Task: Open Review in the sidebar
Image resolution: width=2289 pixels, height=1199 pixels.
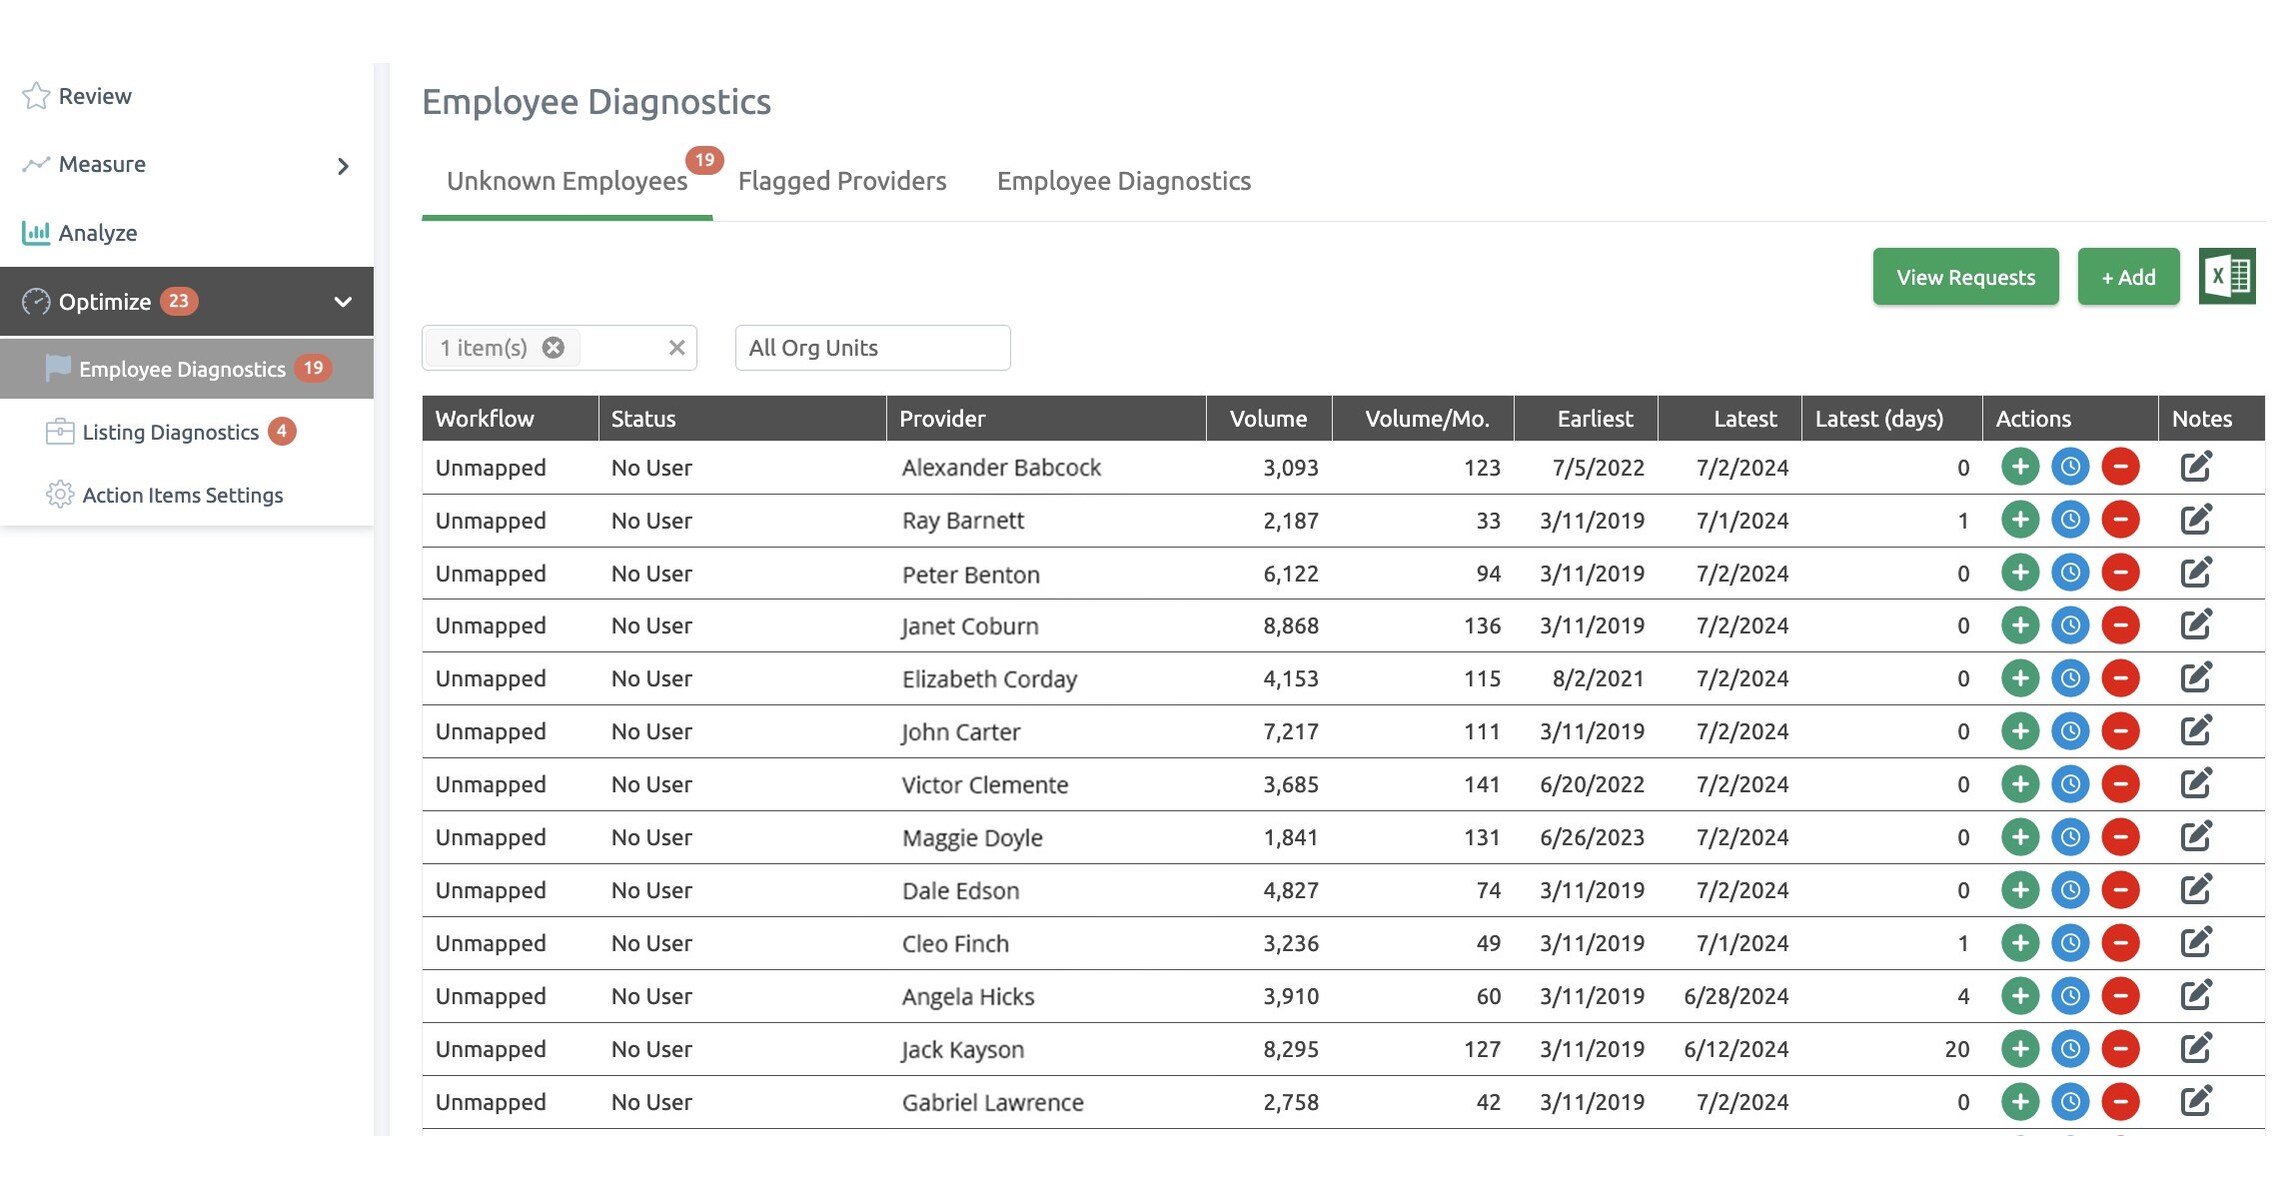Action: [95, 96]
